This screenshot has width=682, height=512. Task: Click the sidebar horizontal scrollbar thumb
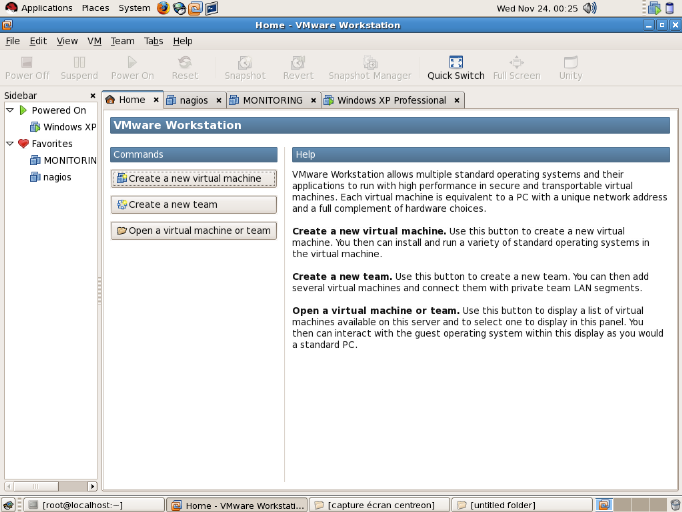pyautogui.click(x=37, y=486)
